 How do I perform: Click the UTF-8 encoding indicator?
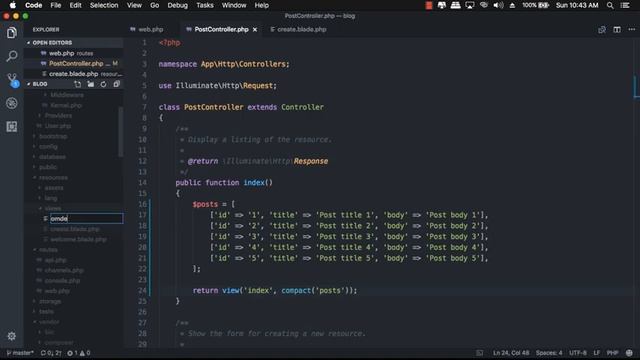point(578,353)
